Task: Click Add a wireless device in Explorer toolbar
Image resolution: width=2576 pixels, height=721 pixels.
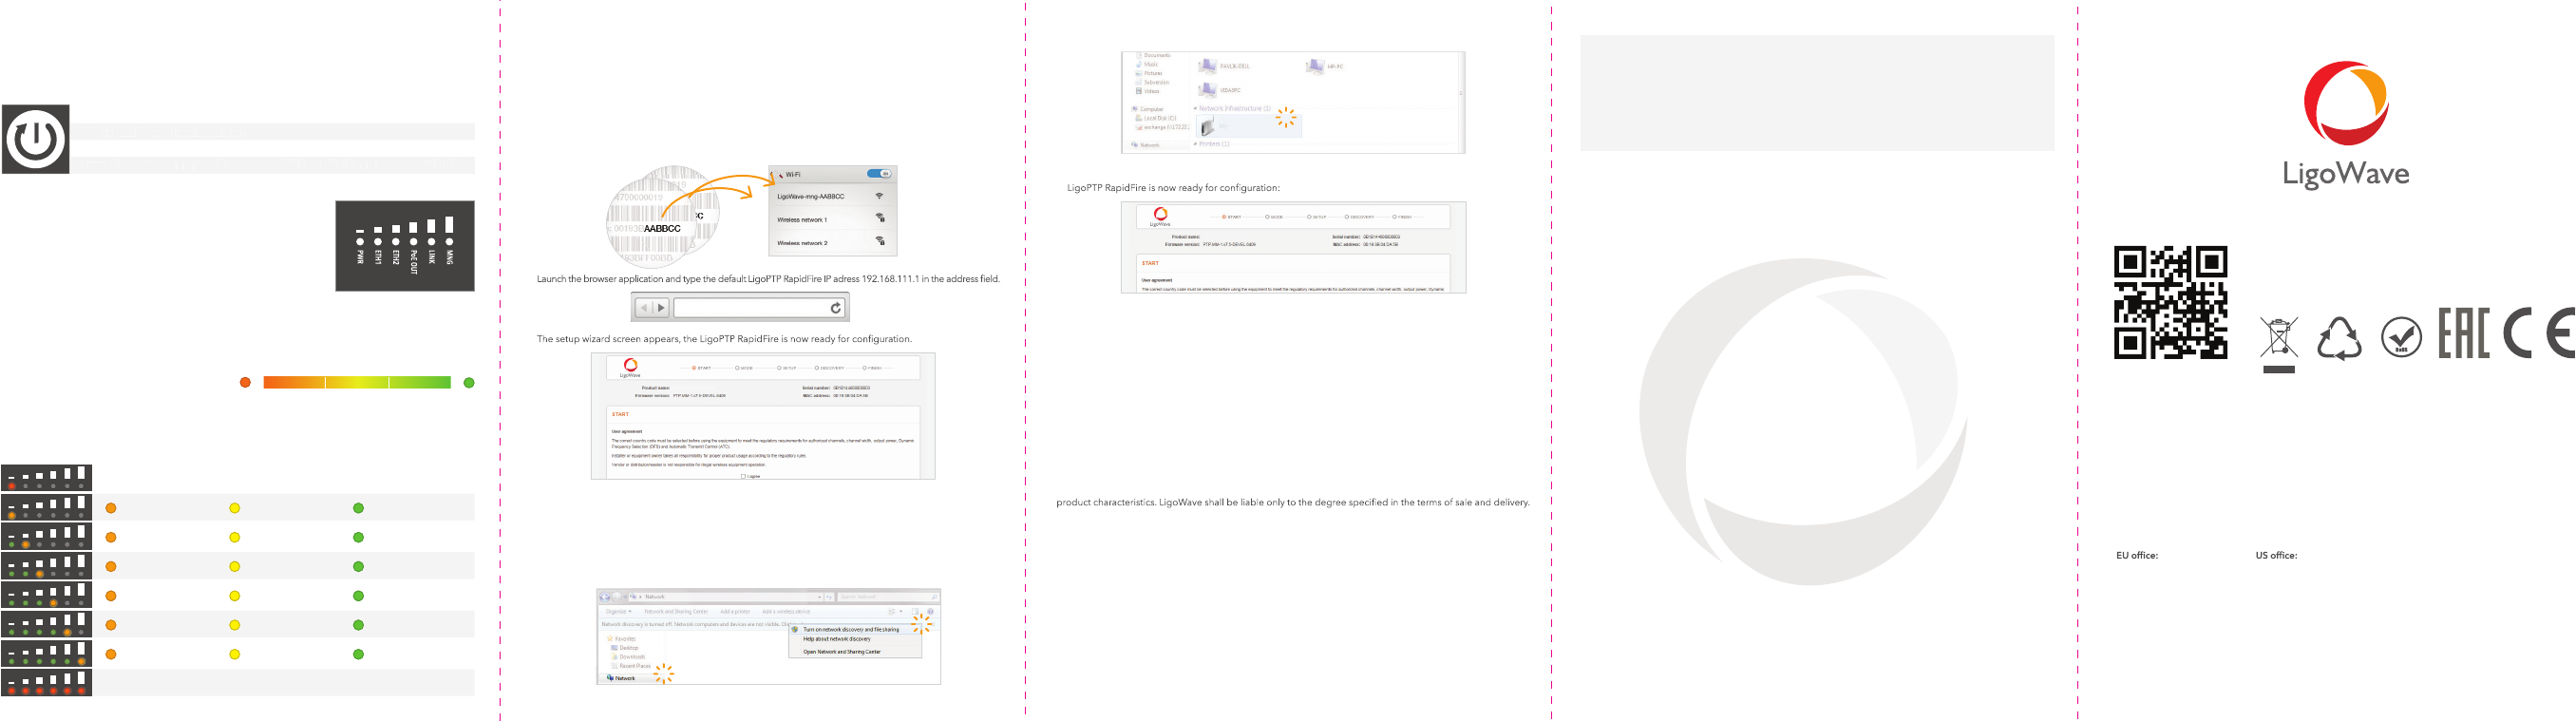Action: [x=786, y=611]
